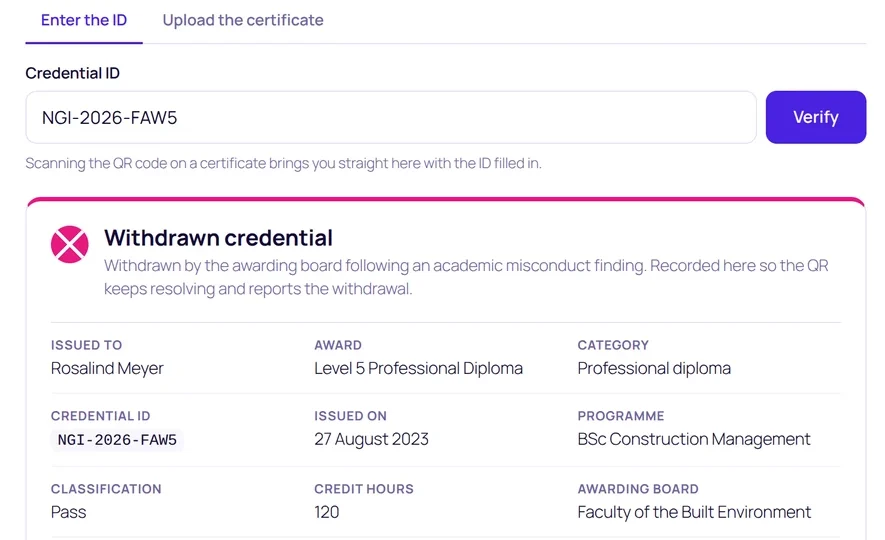Click the CREDENTIAL ID label in results
885x540 pixels.
coord(100,416)
